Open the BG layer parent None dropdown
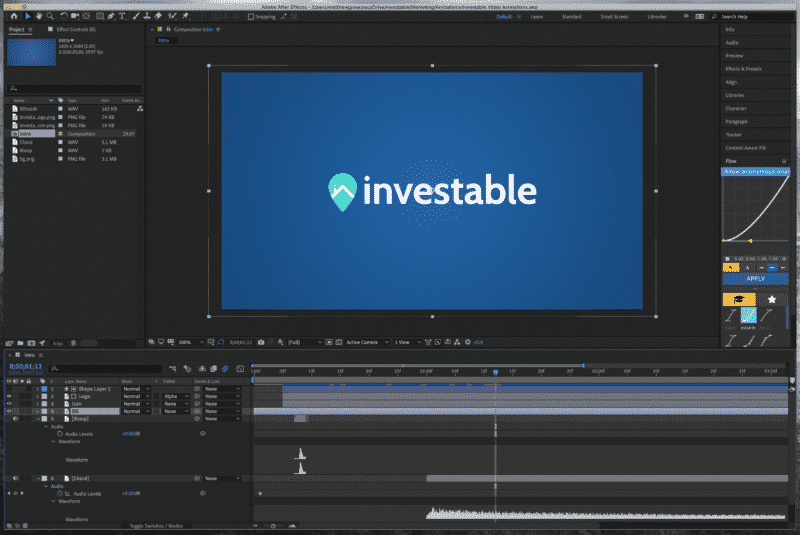 pyautogui.click(x=222, y=411)
